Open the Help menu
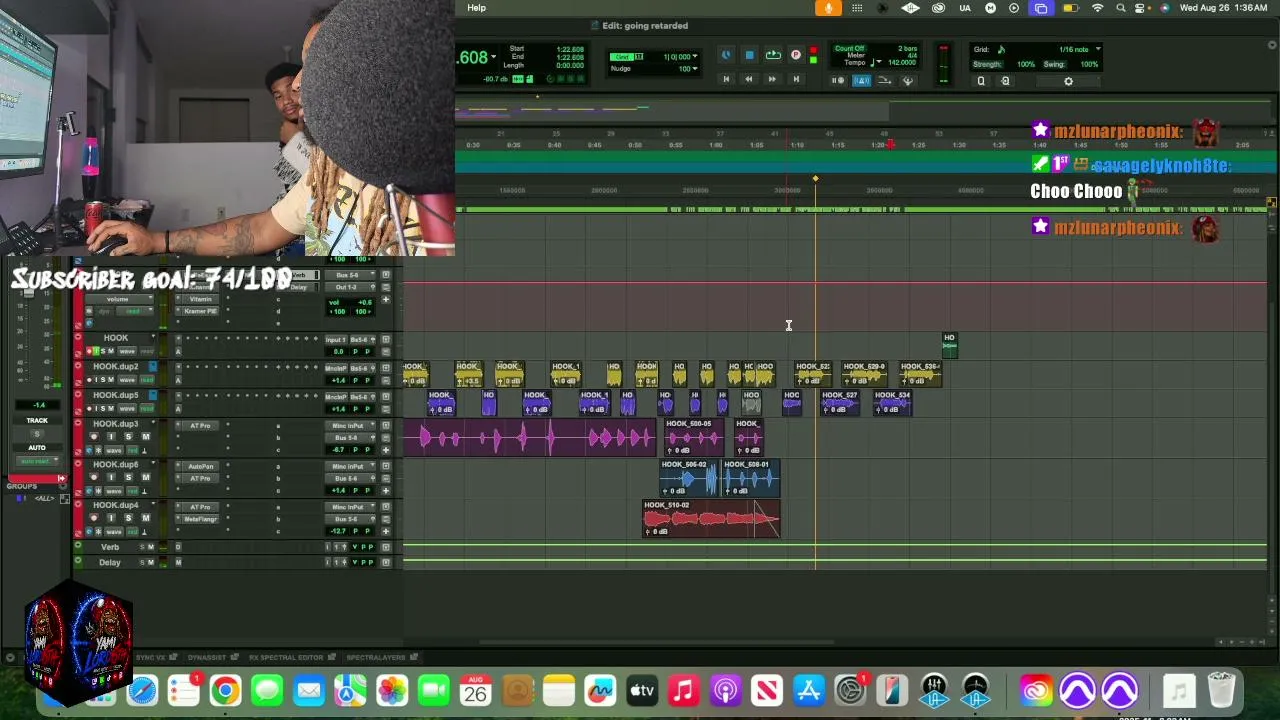 click(477, 8)
